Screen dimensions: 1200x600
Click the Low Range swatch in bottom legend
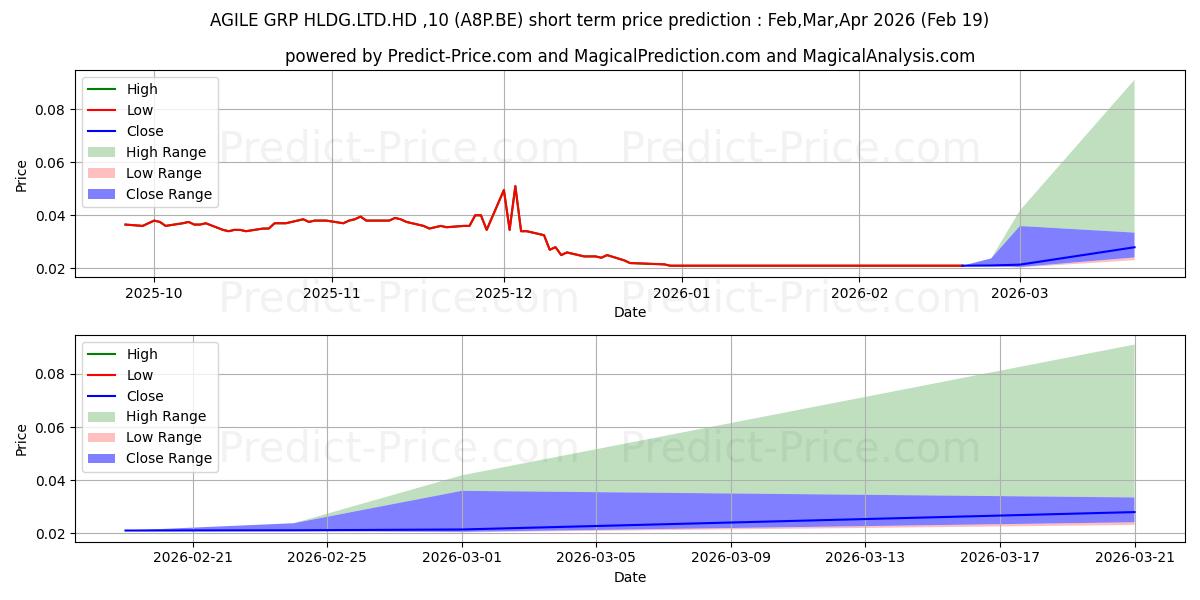coord(104,438)
